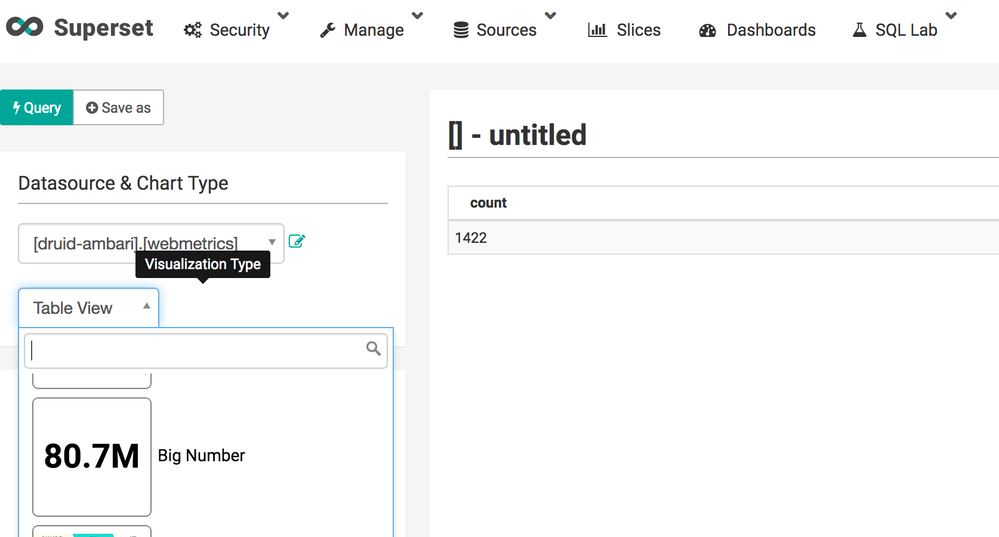Viewport: 999px width, 537px height.
Task: Focus the visualization type search field
Action: [195, 350]
